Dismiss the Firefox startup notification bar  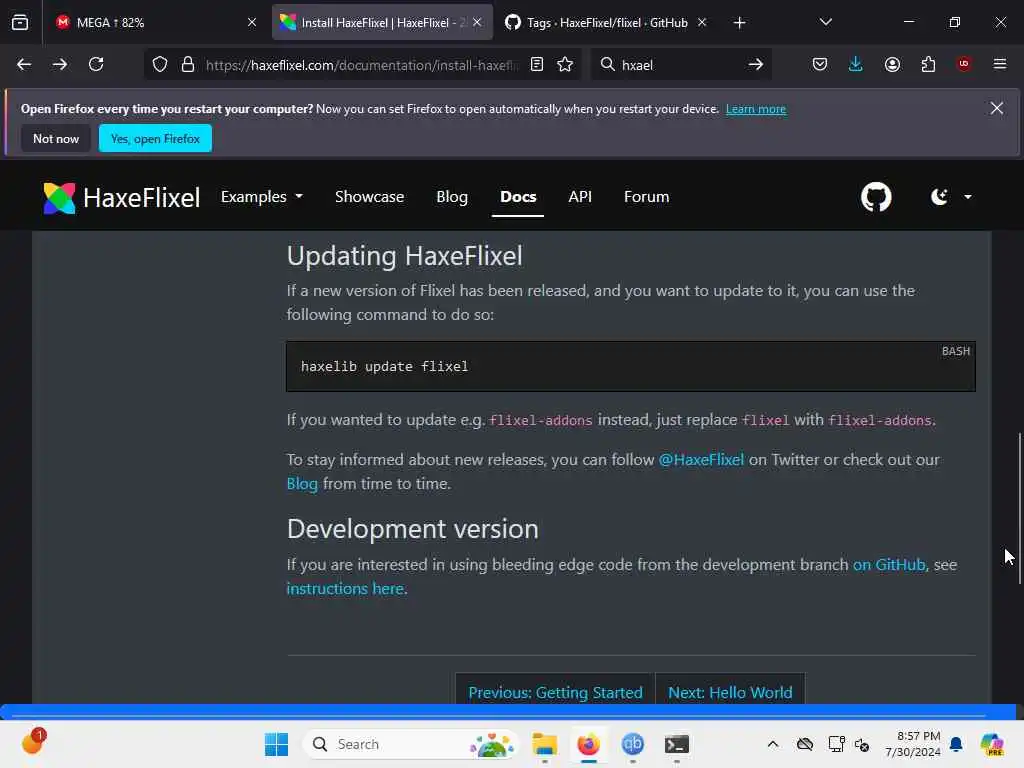pyautogui.click(x=997, y=108)
